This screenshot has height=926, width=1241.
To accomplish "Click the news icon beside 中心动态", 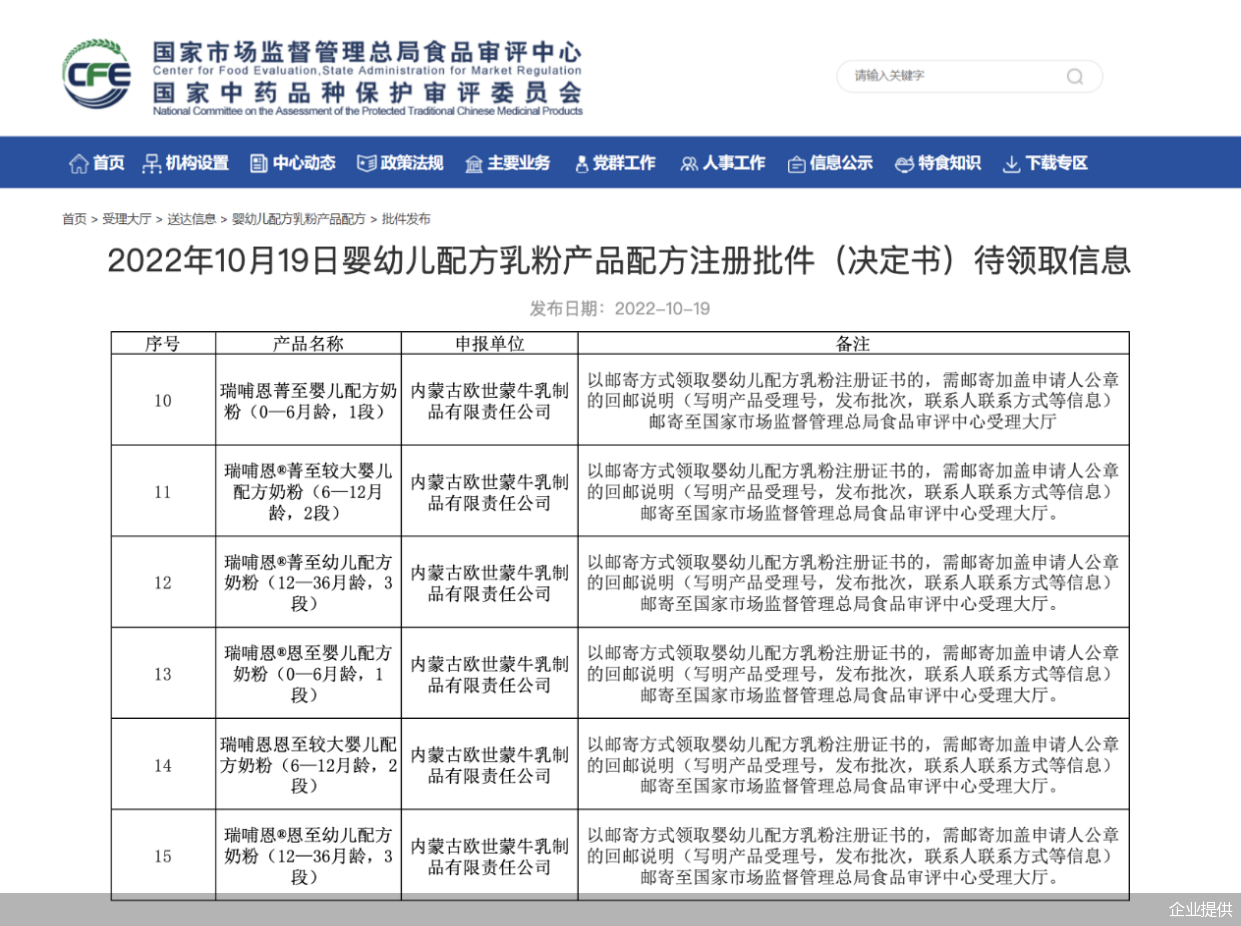I will tap(259, 164).
